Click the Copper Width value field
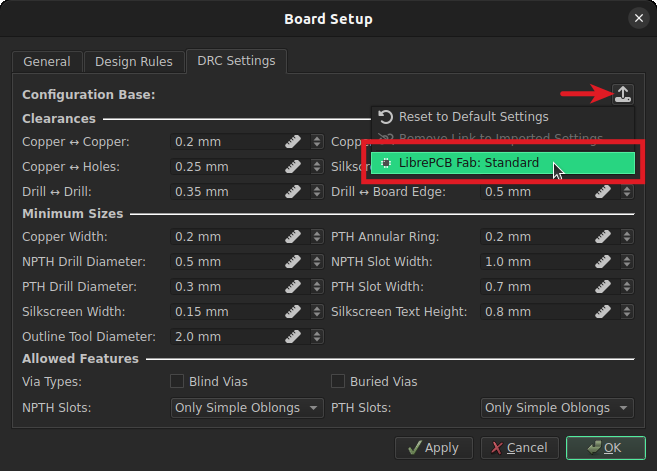This screenshot has height=471, width=657. (247, 237)
